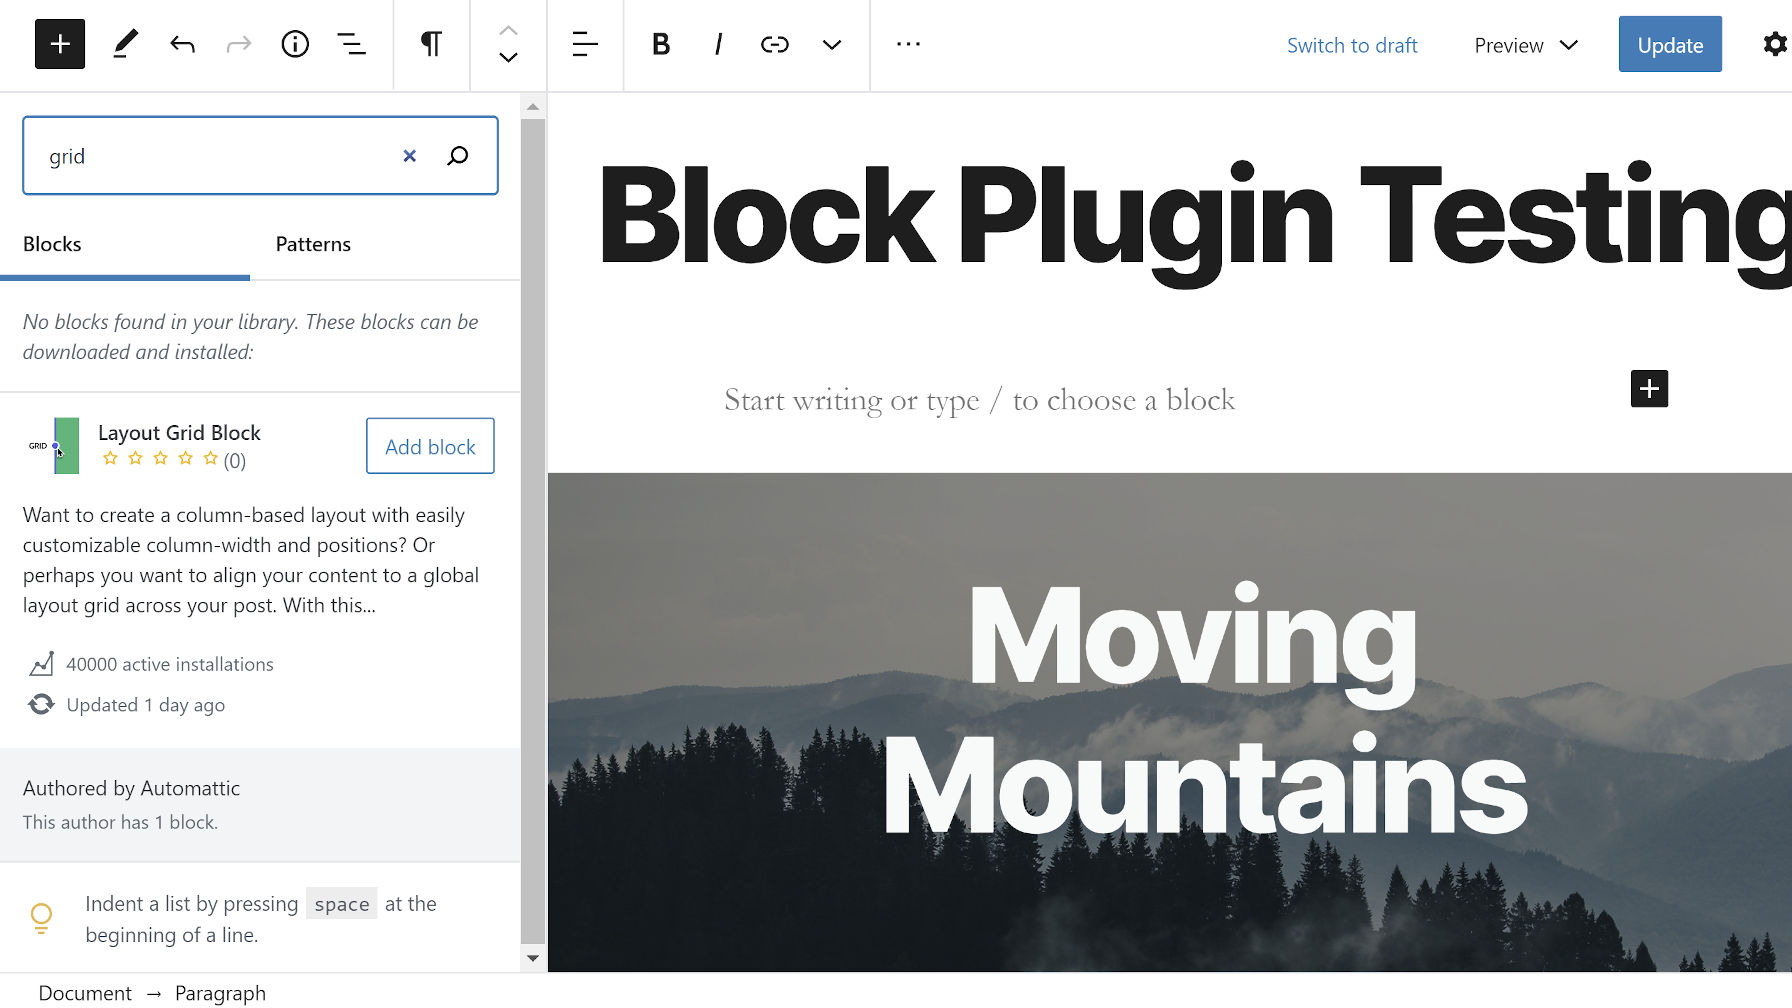The height and width of the screenshot is (1008, 1792).
Task: Redo the last change
Action: coord(238,44)
